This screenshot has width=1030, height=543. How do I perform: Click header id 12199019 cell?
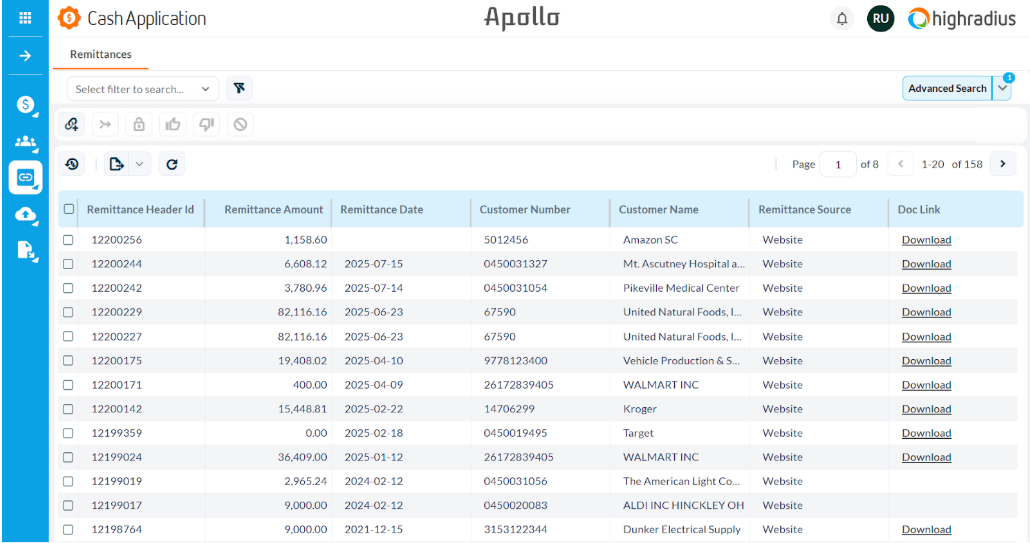point(117,481)
